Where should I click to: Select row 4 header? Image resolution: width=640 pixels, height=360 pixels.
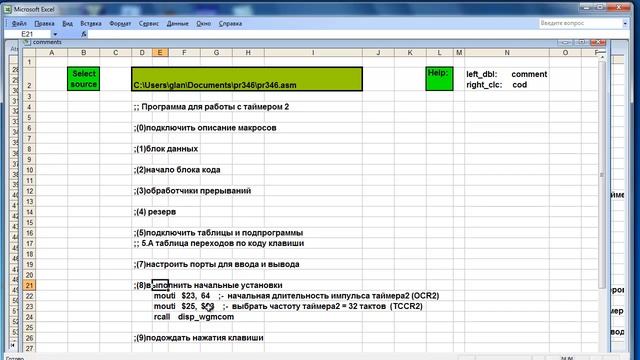click(x=29, y=107)
